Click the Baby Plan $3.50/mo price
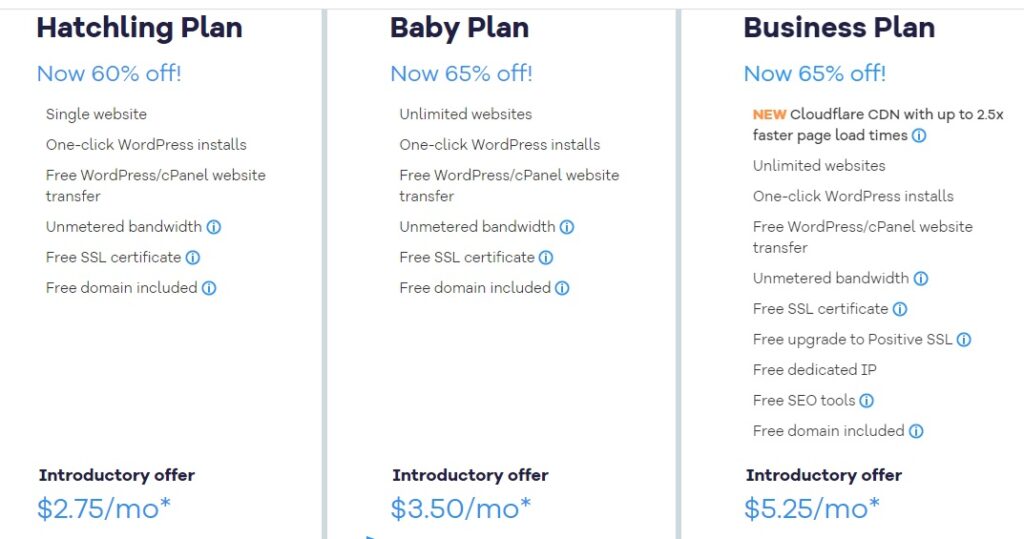This screenshot has height=539, width=1024. click(461, 508)
